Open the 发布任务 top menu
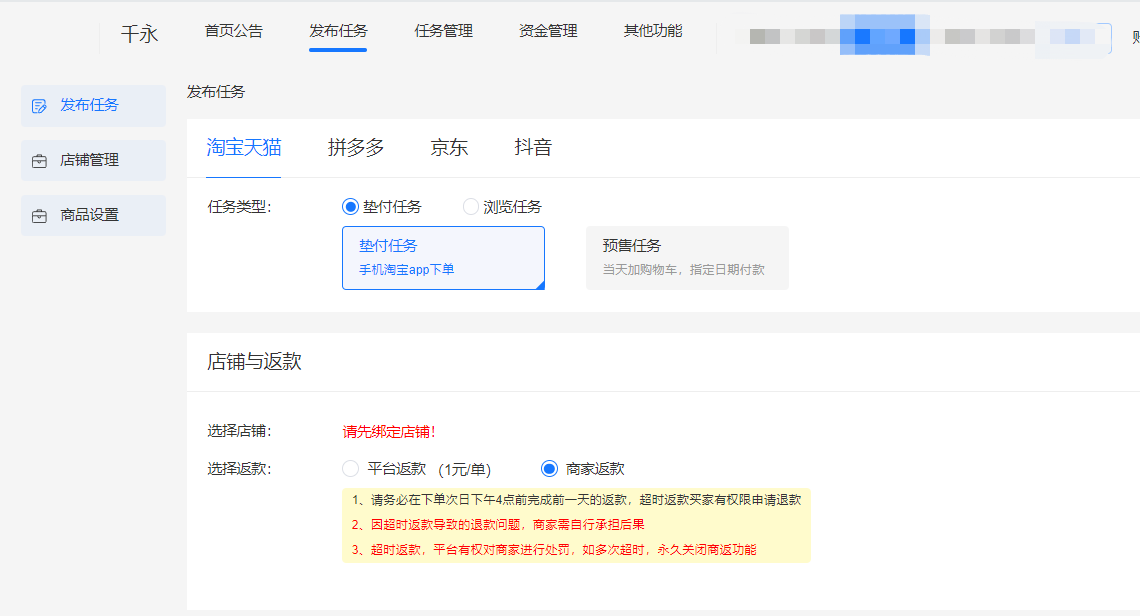This screenshot has height=616, width=1140. pos(338,31)
